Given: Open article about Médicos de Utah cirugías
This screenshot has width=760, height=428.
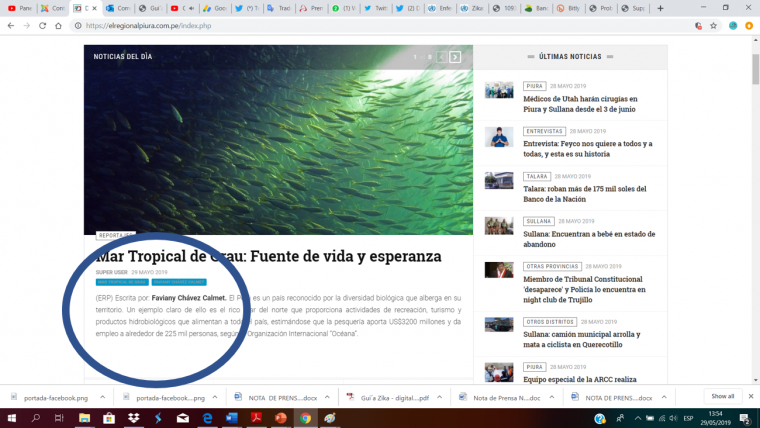Looking at the screenshot, I should [579, 104].
